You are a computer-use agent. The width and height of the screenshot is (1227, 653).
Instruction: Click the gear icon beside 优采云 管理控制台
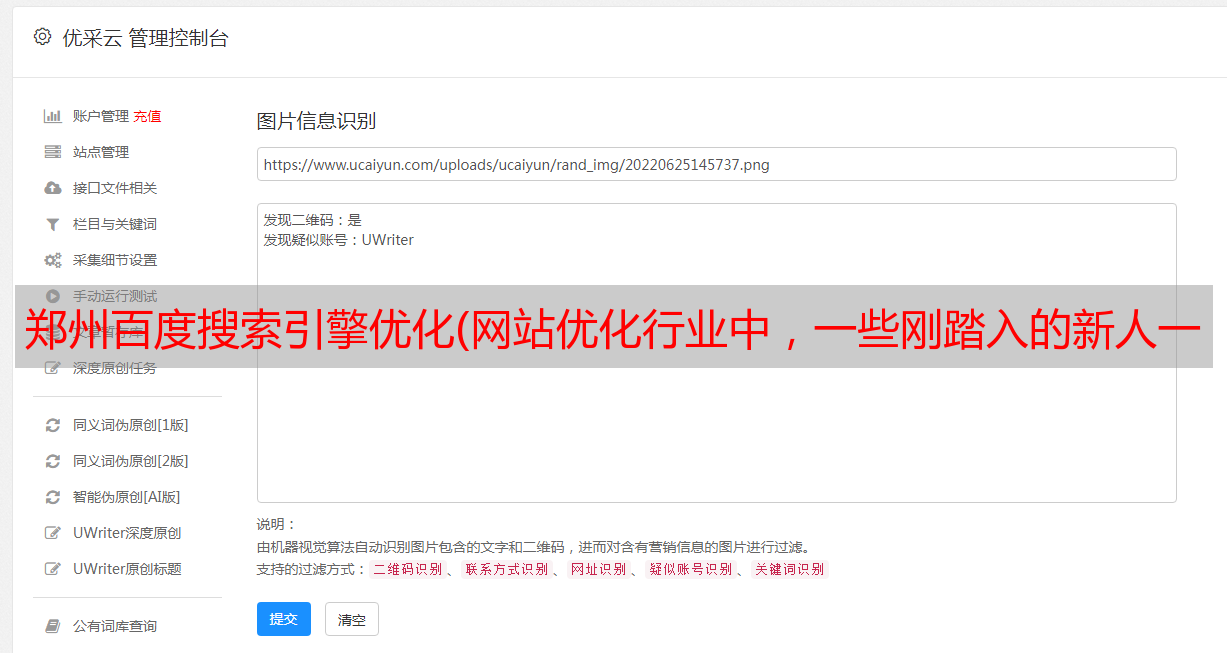click(x=42, y=37)
